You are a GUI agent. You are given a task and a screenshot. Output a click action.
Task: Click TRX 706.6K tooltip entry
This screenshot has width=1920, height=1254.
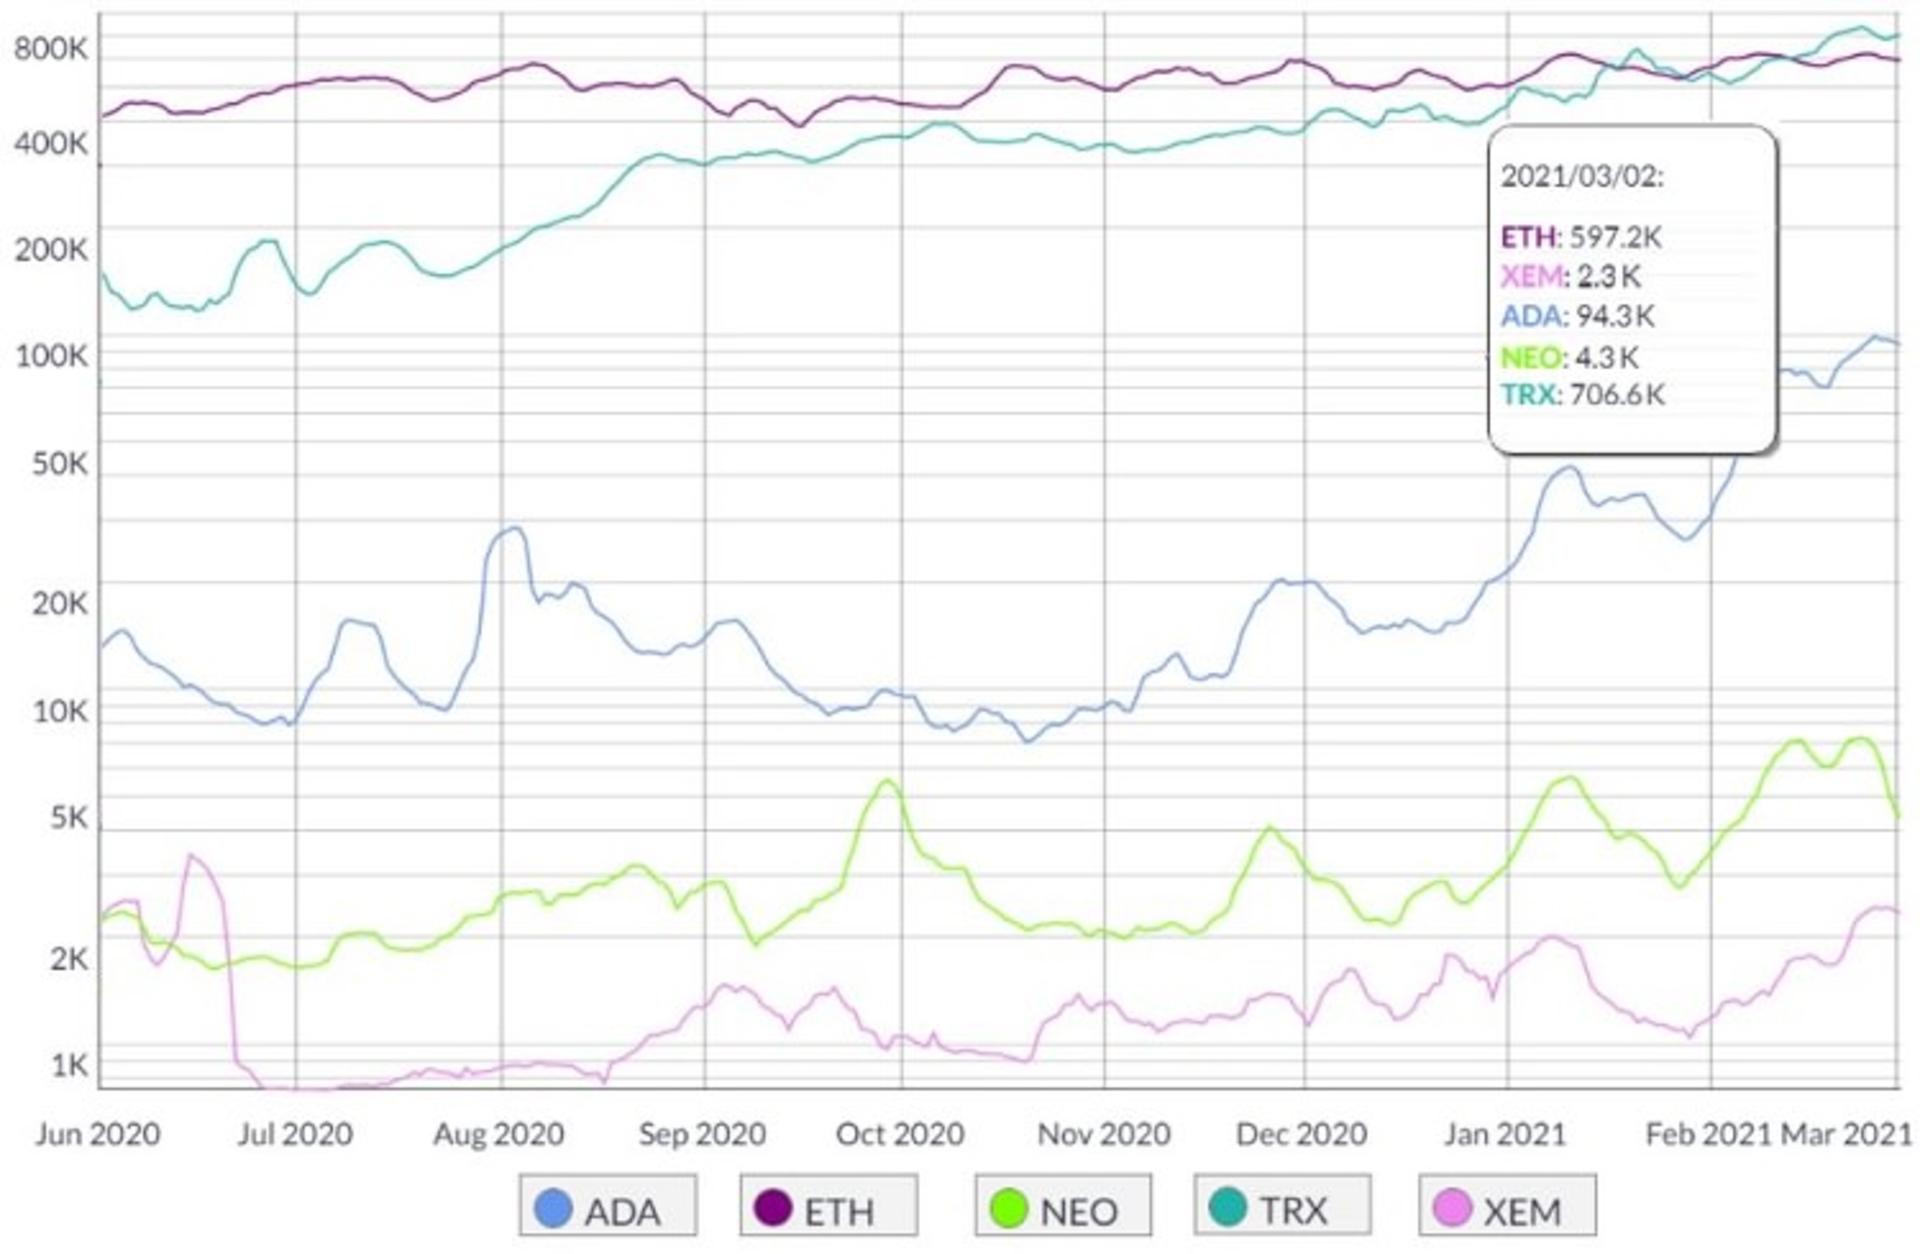coord(1583,395)
